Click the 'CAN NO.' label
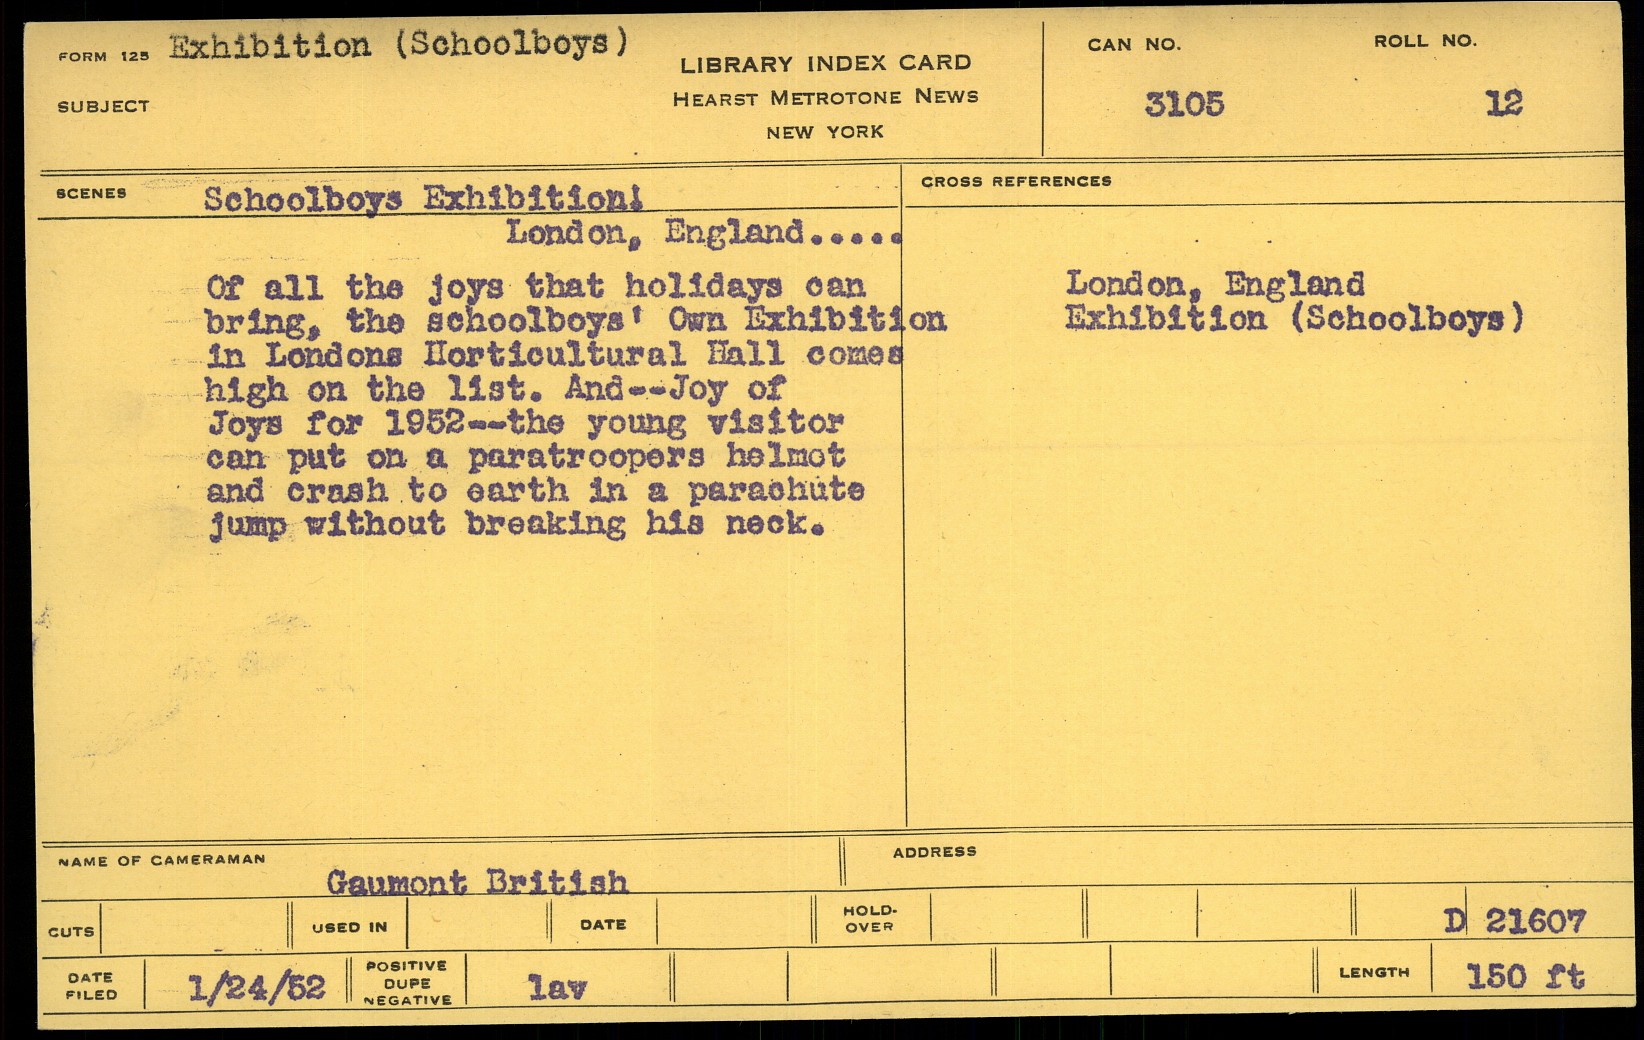 pos(1134,45)
